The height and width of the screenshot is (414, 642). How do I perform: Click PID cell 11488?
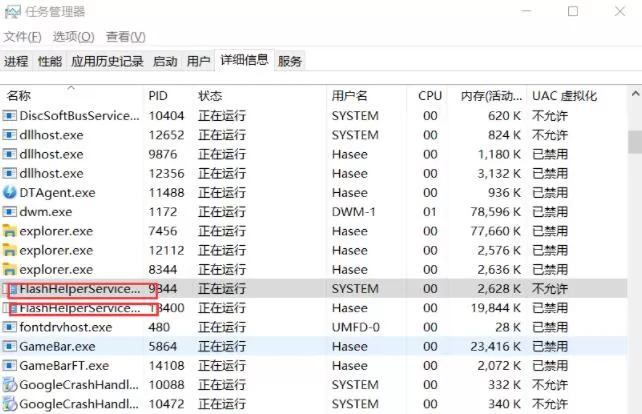166,192
